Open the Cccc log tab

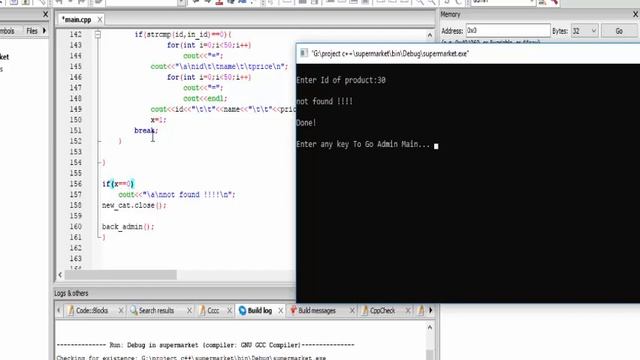point(213,311)
